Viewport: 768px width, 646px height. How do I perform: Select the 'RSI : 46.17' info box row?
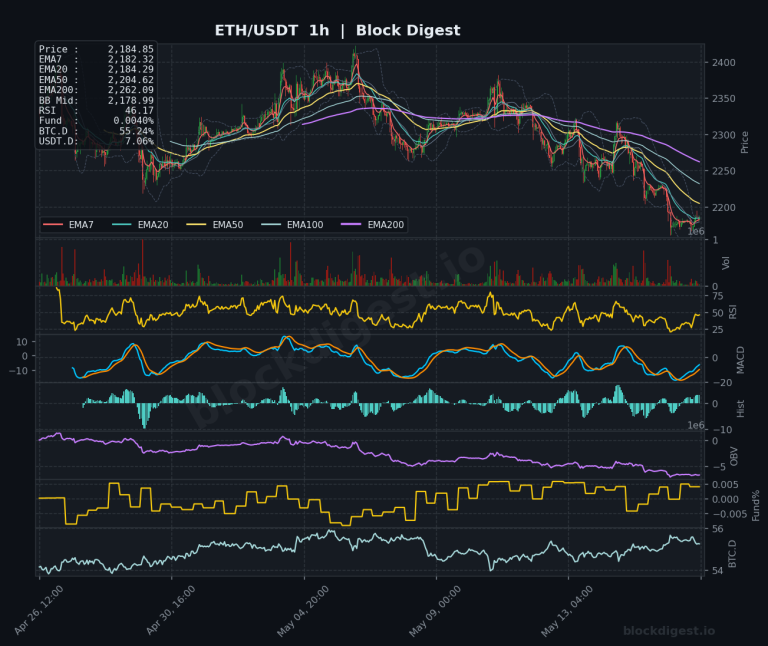96,111
